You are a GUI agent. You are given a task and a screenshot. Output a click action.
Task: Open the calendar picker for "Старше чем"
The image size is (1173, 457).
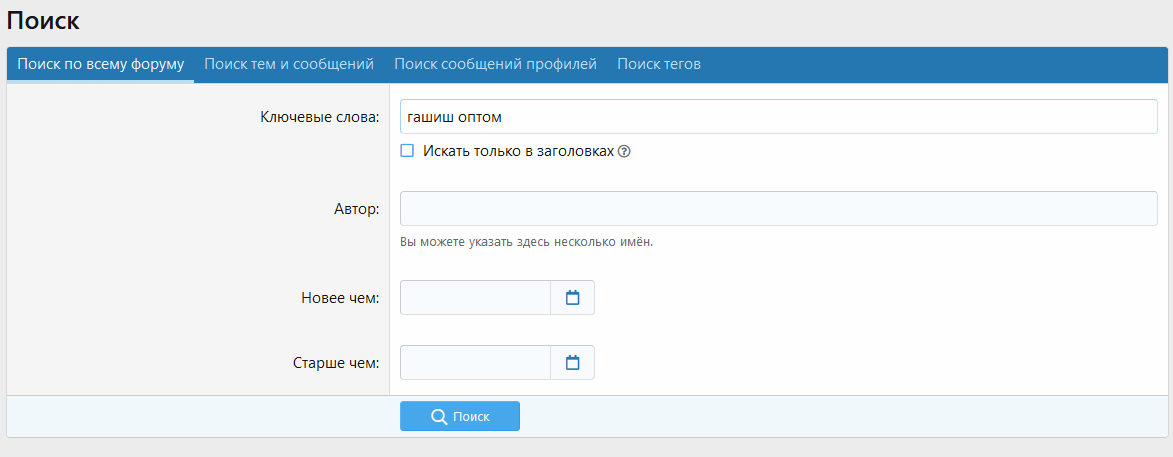(x=573, y=363)
